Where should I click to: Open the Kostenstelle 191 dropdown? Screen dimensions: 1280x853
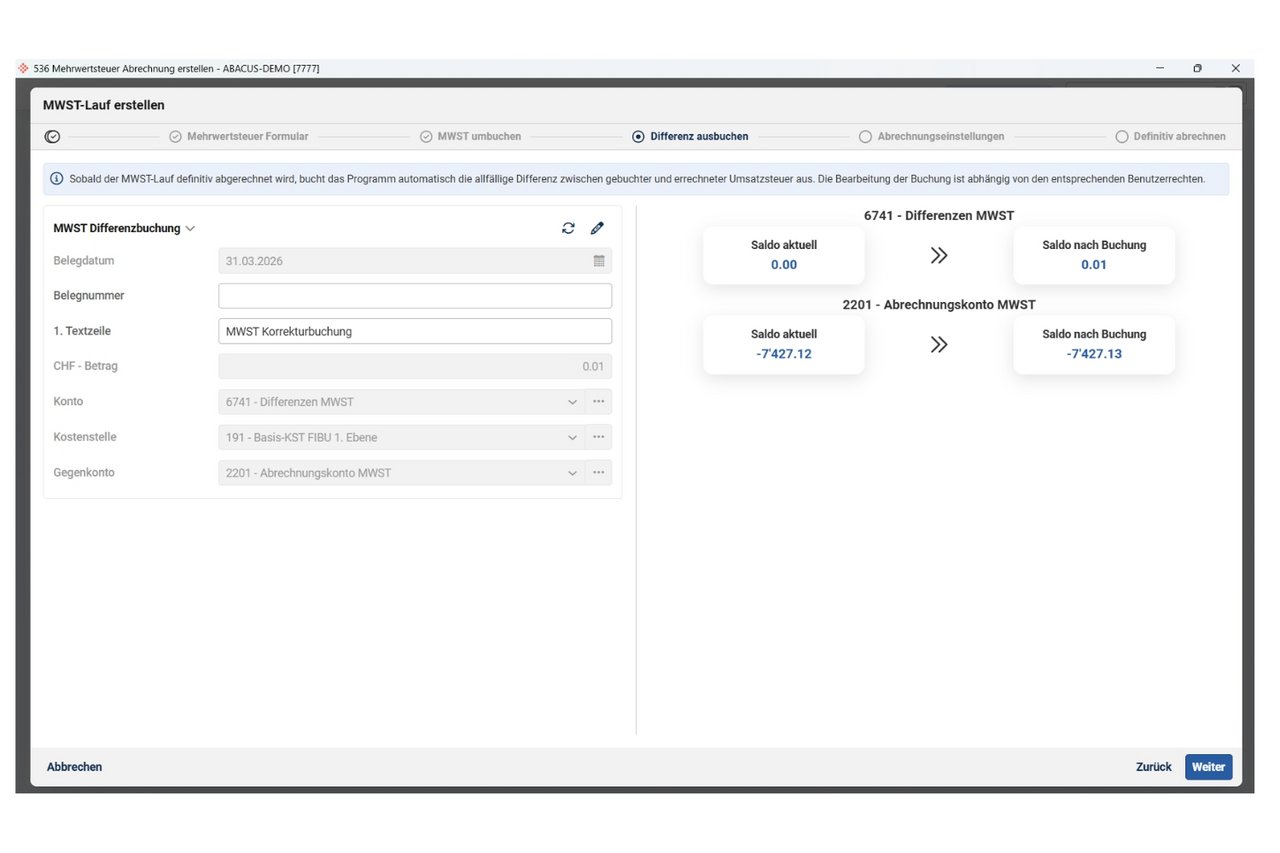572,437
